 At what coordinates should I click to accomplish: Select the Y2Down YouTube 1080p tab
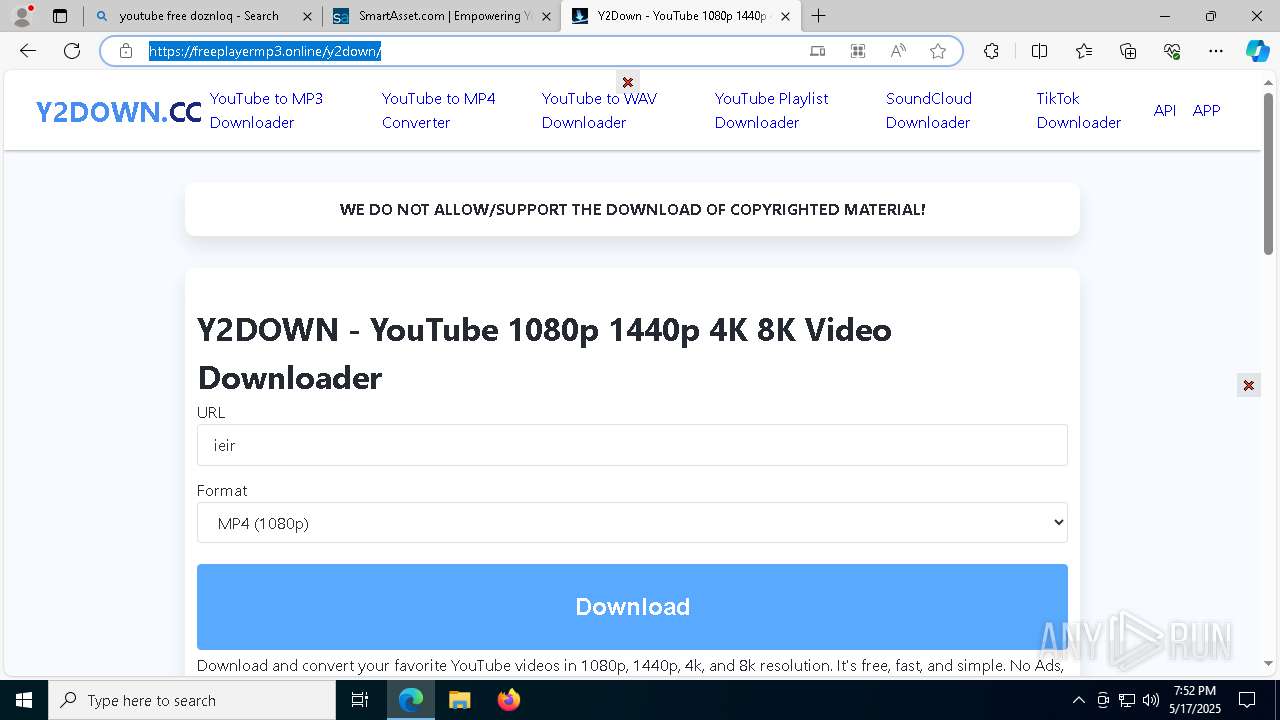pos(680,16)
